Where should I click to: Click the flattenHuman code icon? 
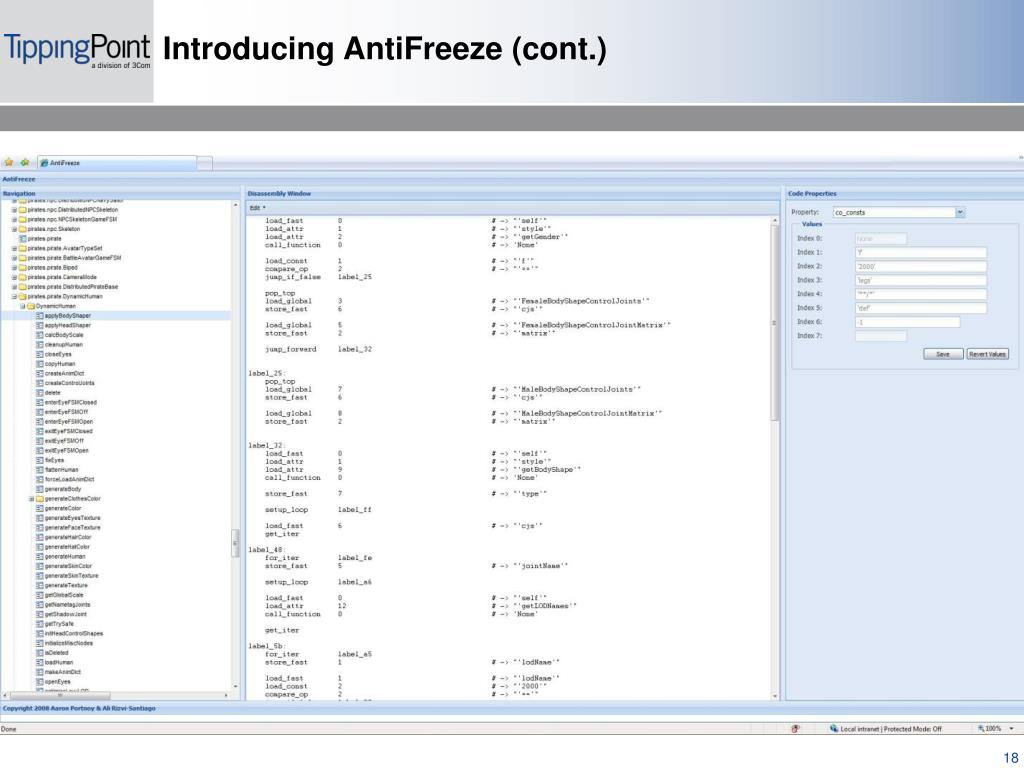pos(40,470)
